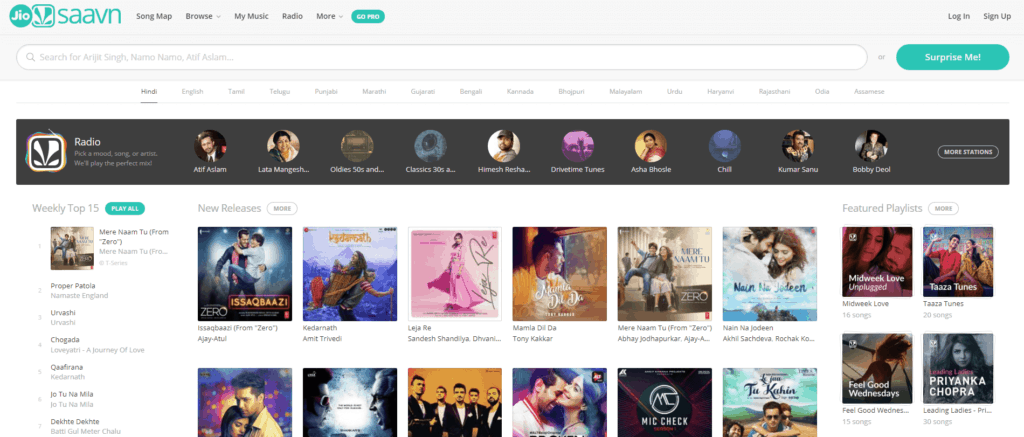Viewport: 1024px width, 437px height.
Task: Open Jo Tu Na Mila song title
Action: pyautogui.click(x=72, y=395)
